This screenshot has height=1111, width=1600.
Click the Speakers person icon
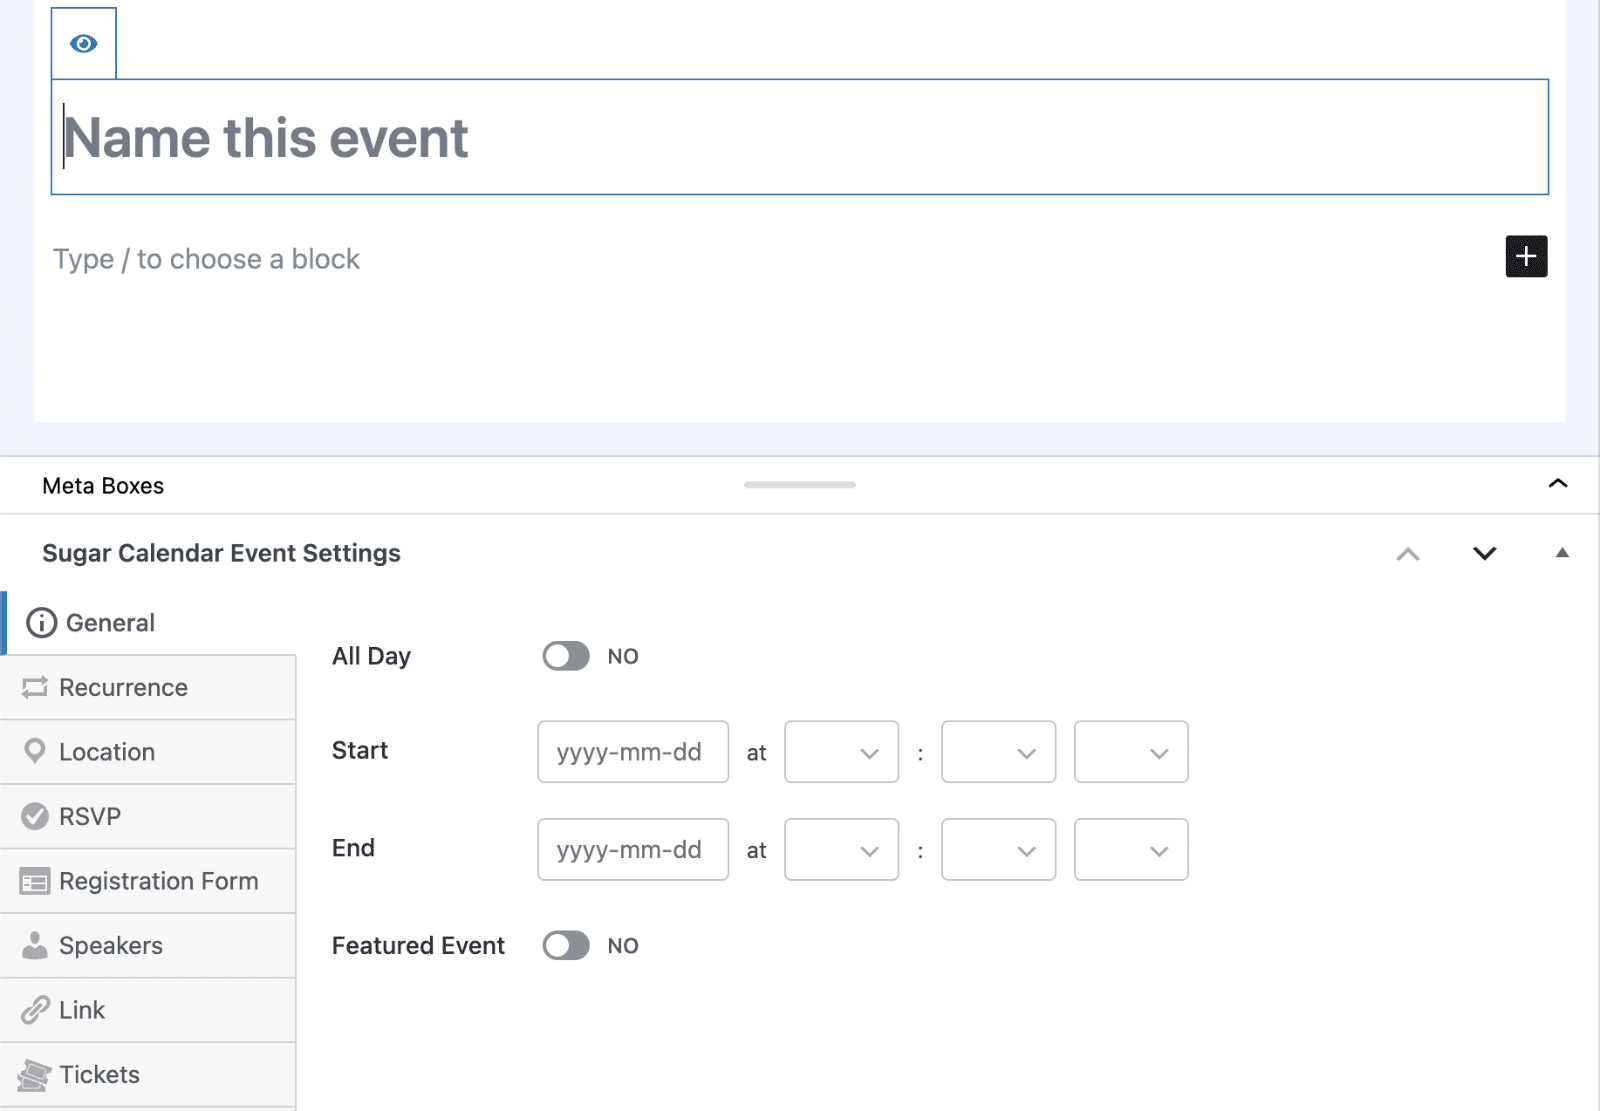35,945
